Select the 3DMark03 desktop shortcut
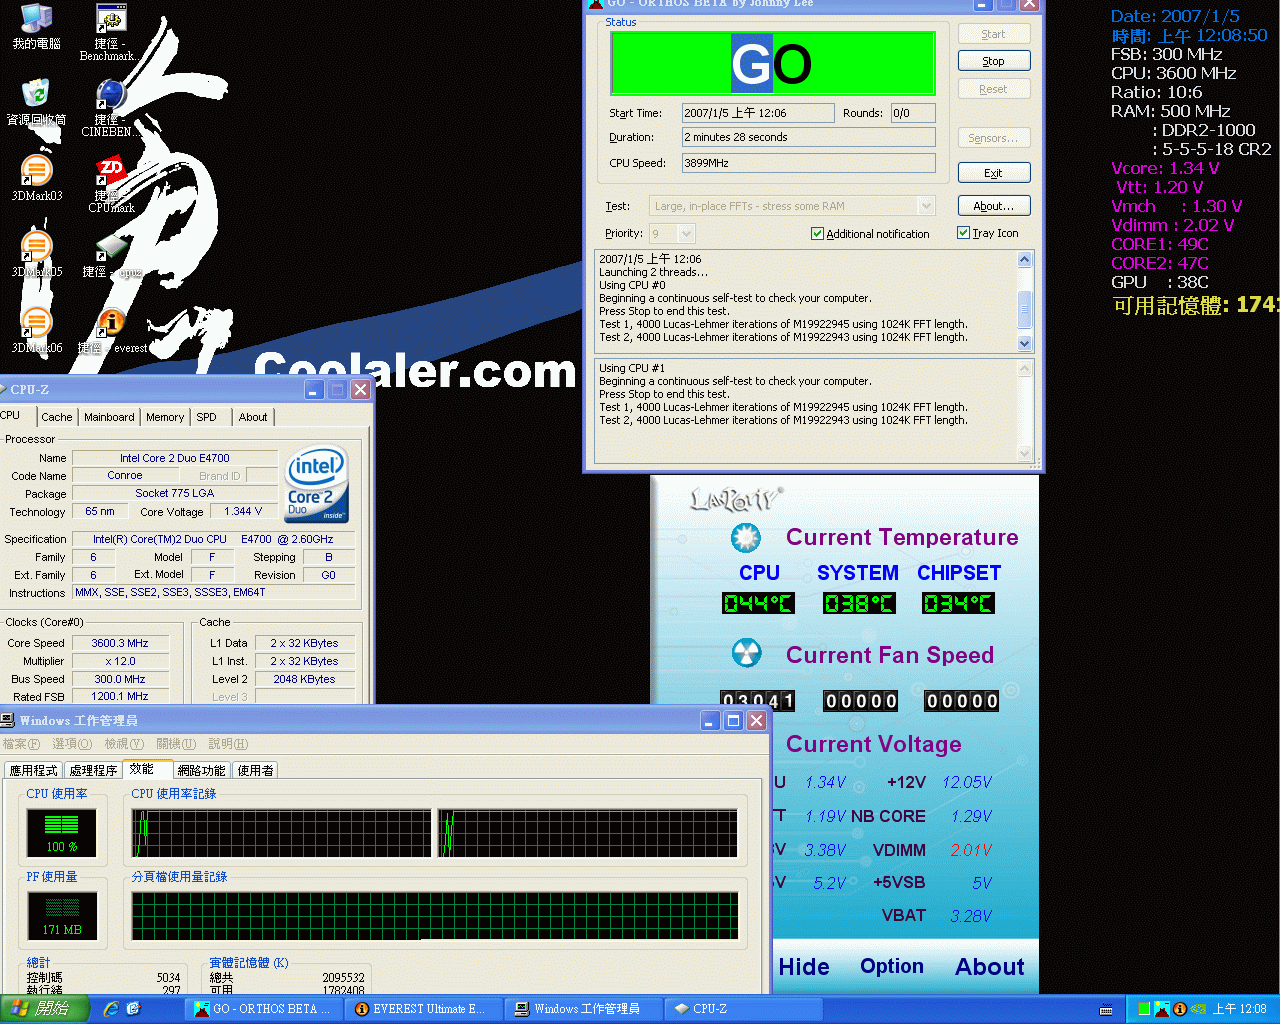 point(37,179)
